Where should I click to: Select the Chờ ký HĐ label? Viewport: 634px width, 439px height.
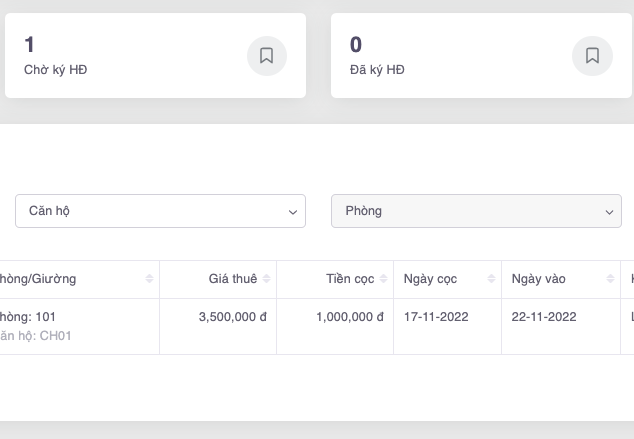pos(55,70)
